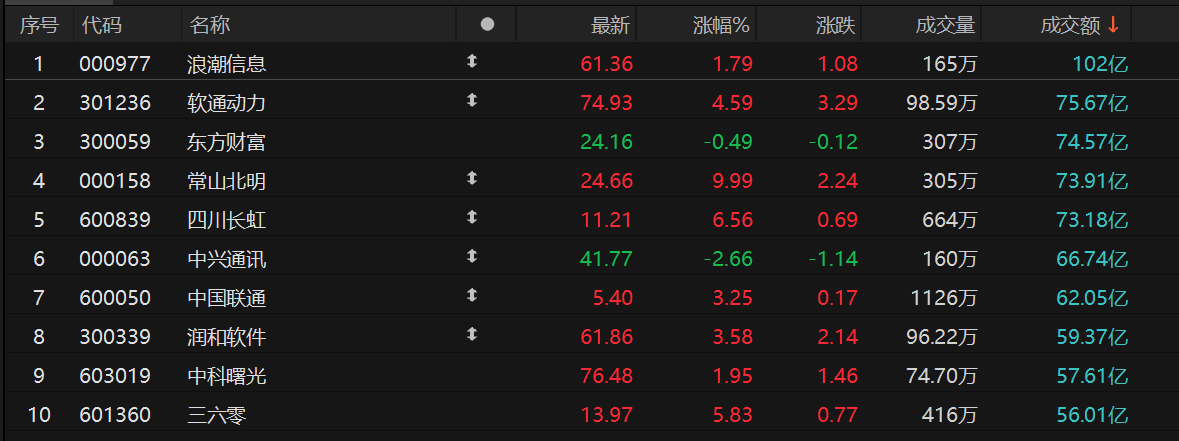The width and height of the screenshot is (1179, 441).
Task: Click latest price 74.93
Action: click(607, 104)
